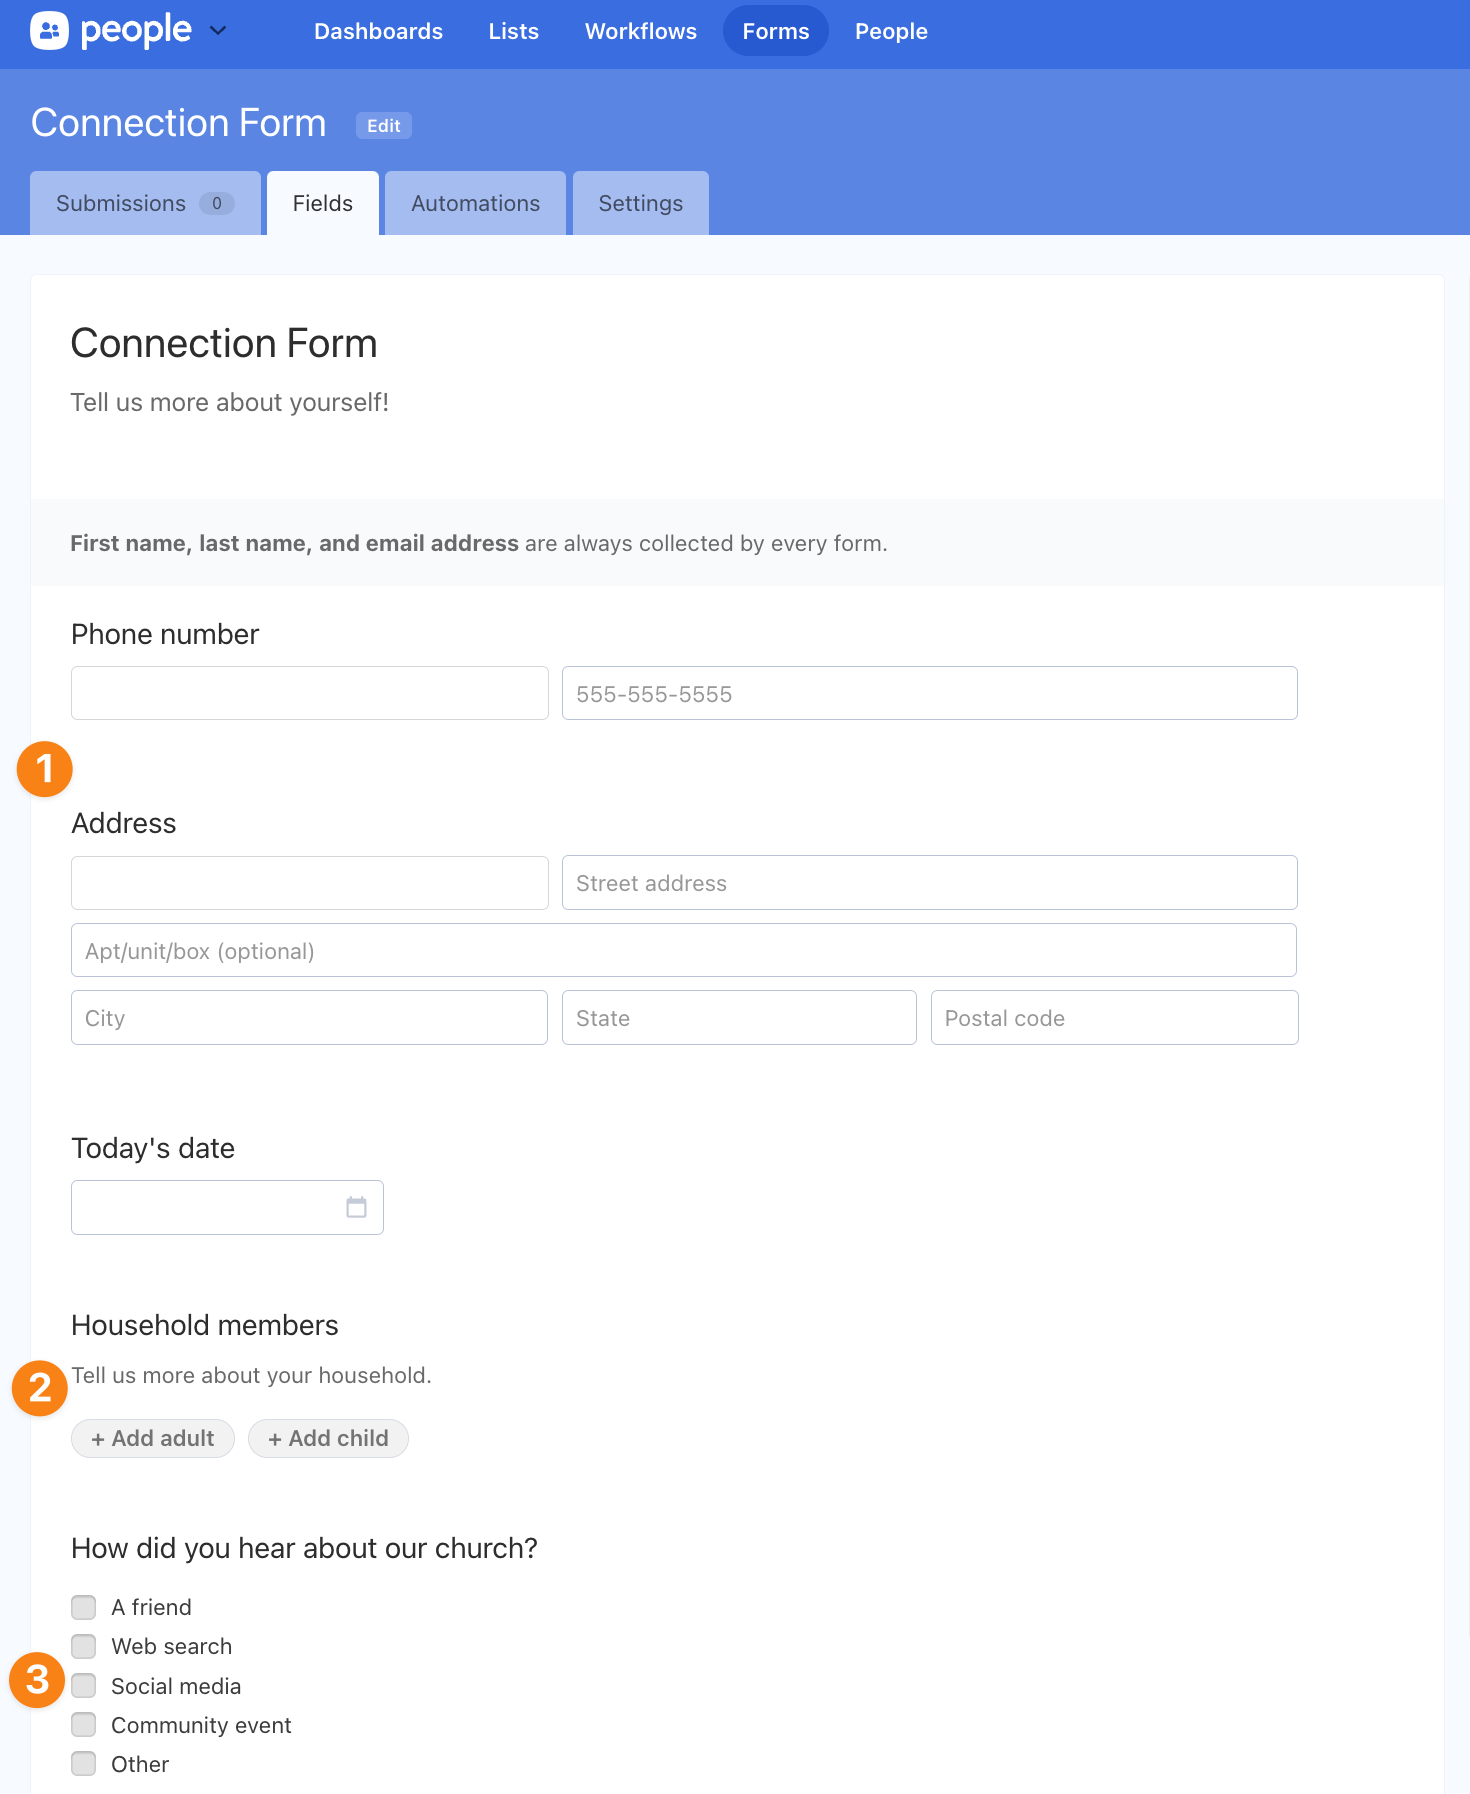
Task: Click the calendar icon in Today's date
Action: click(x=356, y=1207)
